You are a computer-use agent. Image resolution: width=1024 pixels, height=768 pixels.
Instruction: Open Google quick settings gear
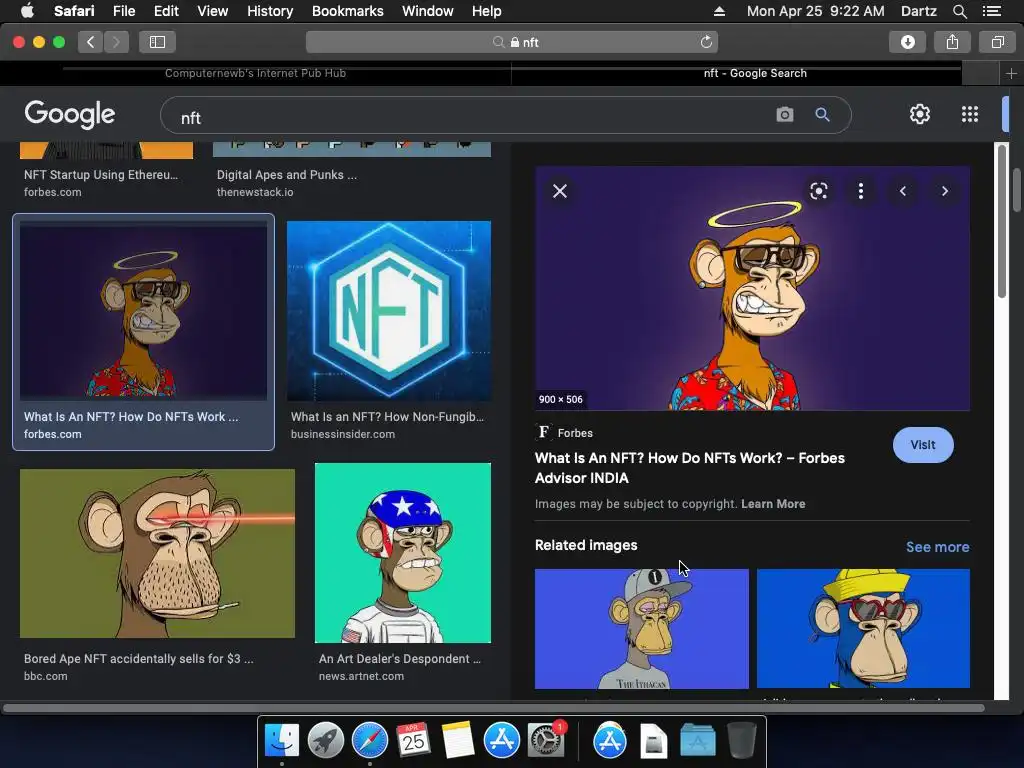(x=920, y=114)
